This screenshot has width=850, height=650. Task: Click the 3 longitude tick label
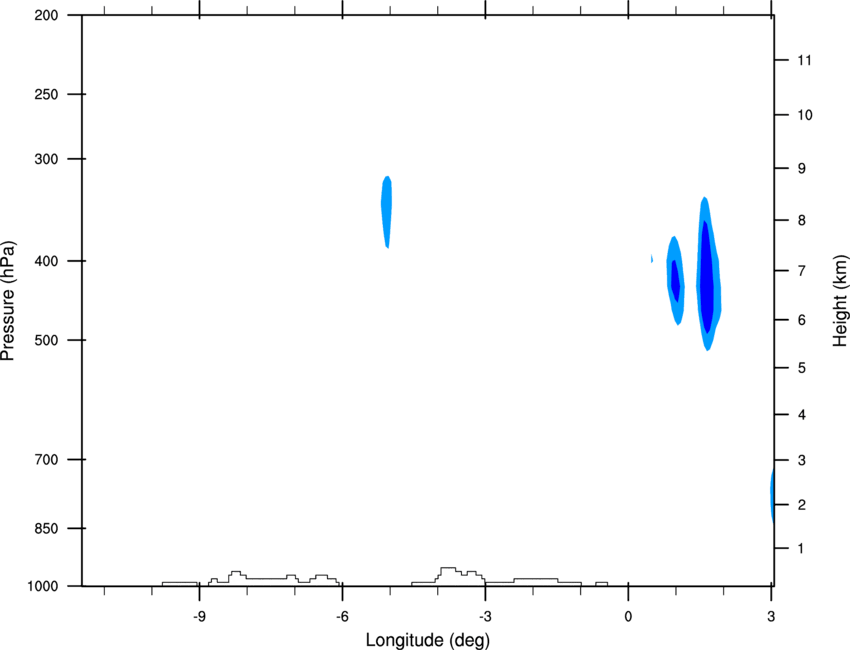(771, 616)
